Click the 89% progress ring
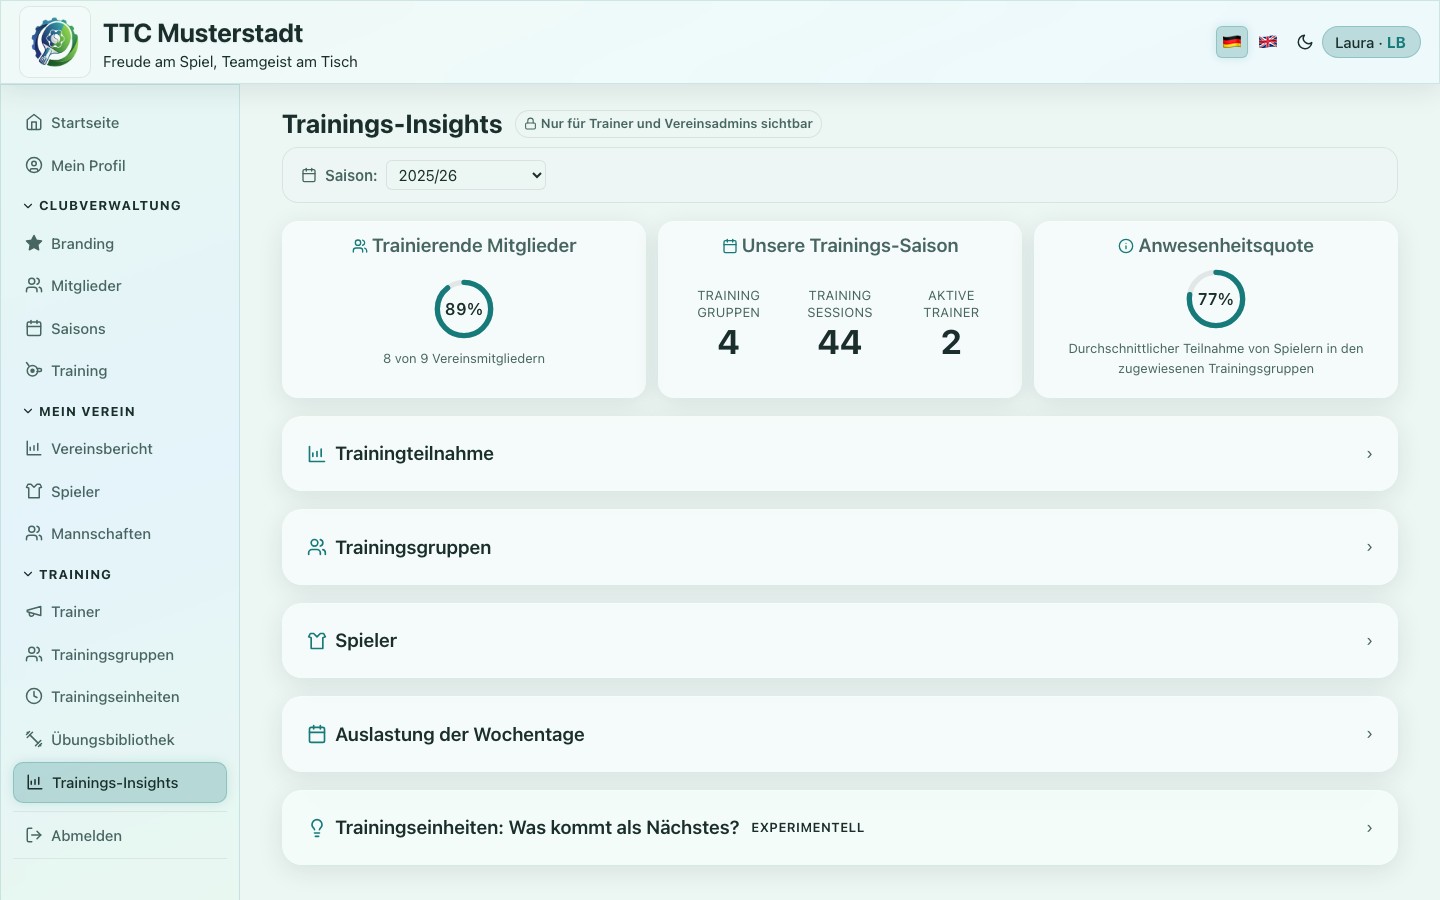 click(464, 309)
